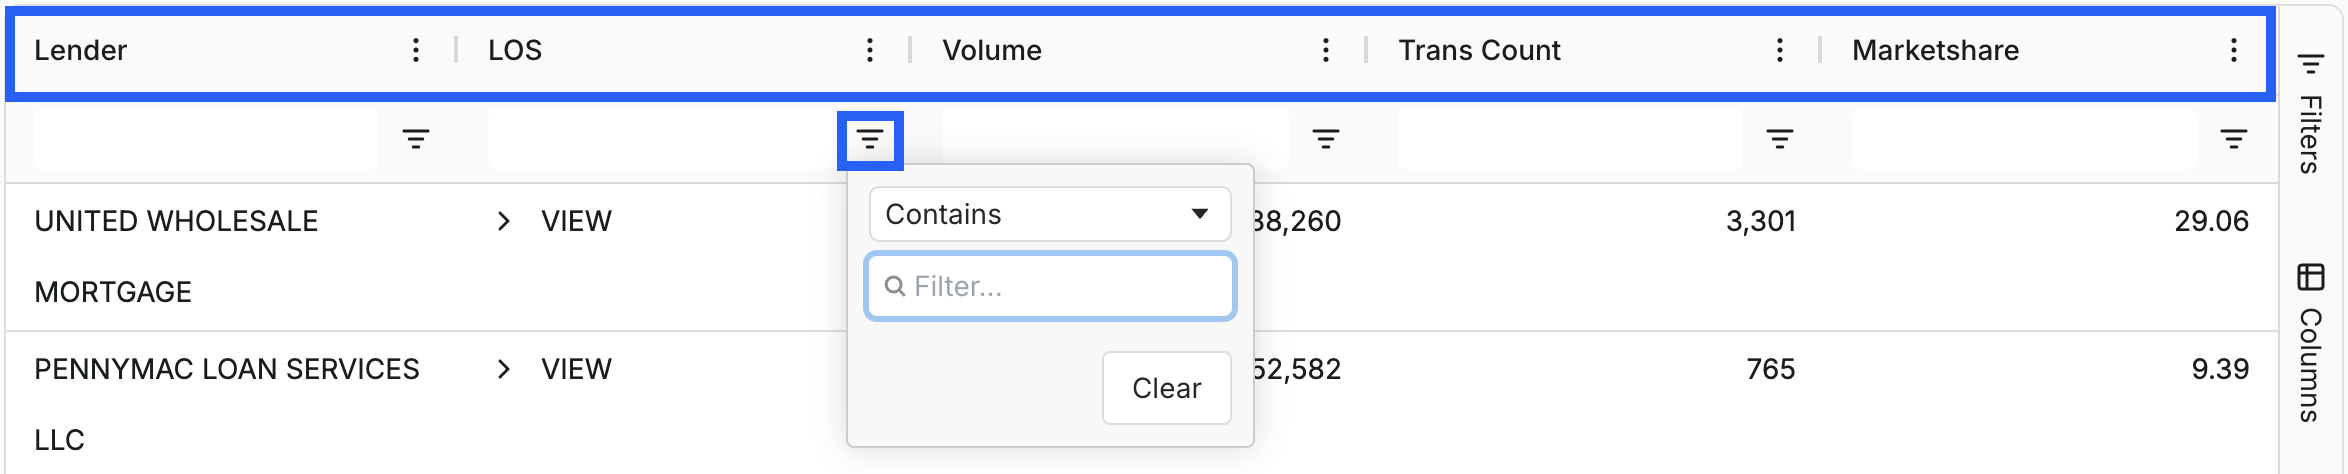Viewport: 2348px width, 474px height.
Task: Click the Lender column filter icon
Action: [x=416, y=139]
